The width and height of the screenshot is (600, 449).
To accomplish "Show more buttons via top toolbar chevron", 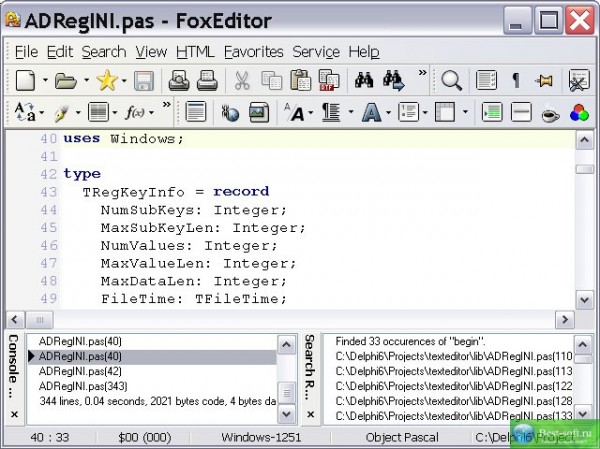I will (x=422, y=73).
